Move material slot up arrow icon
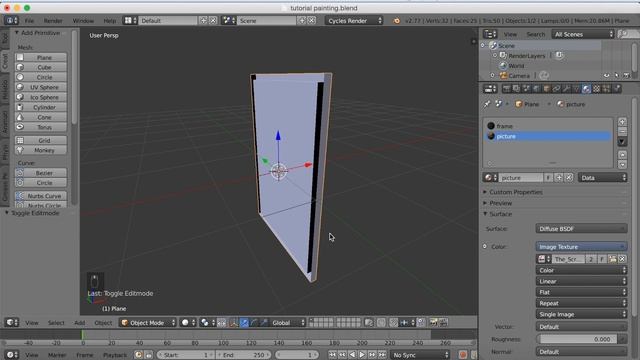 click(622, 155)
